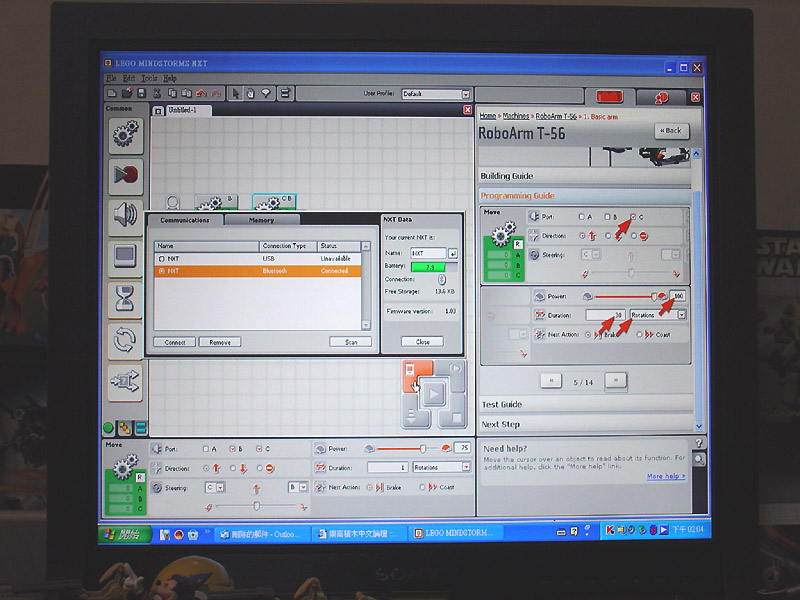The width and height of the screenshot is (800, 600).
Task: Select Coast radio button for Next Action
Action: [x=422, y=487]
